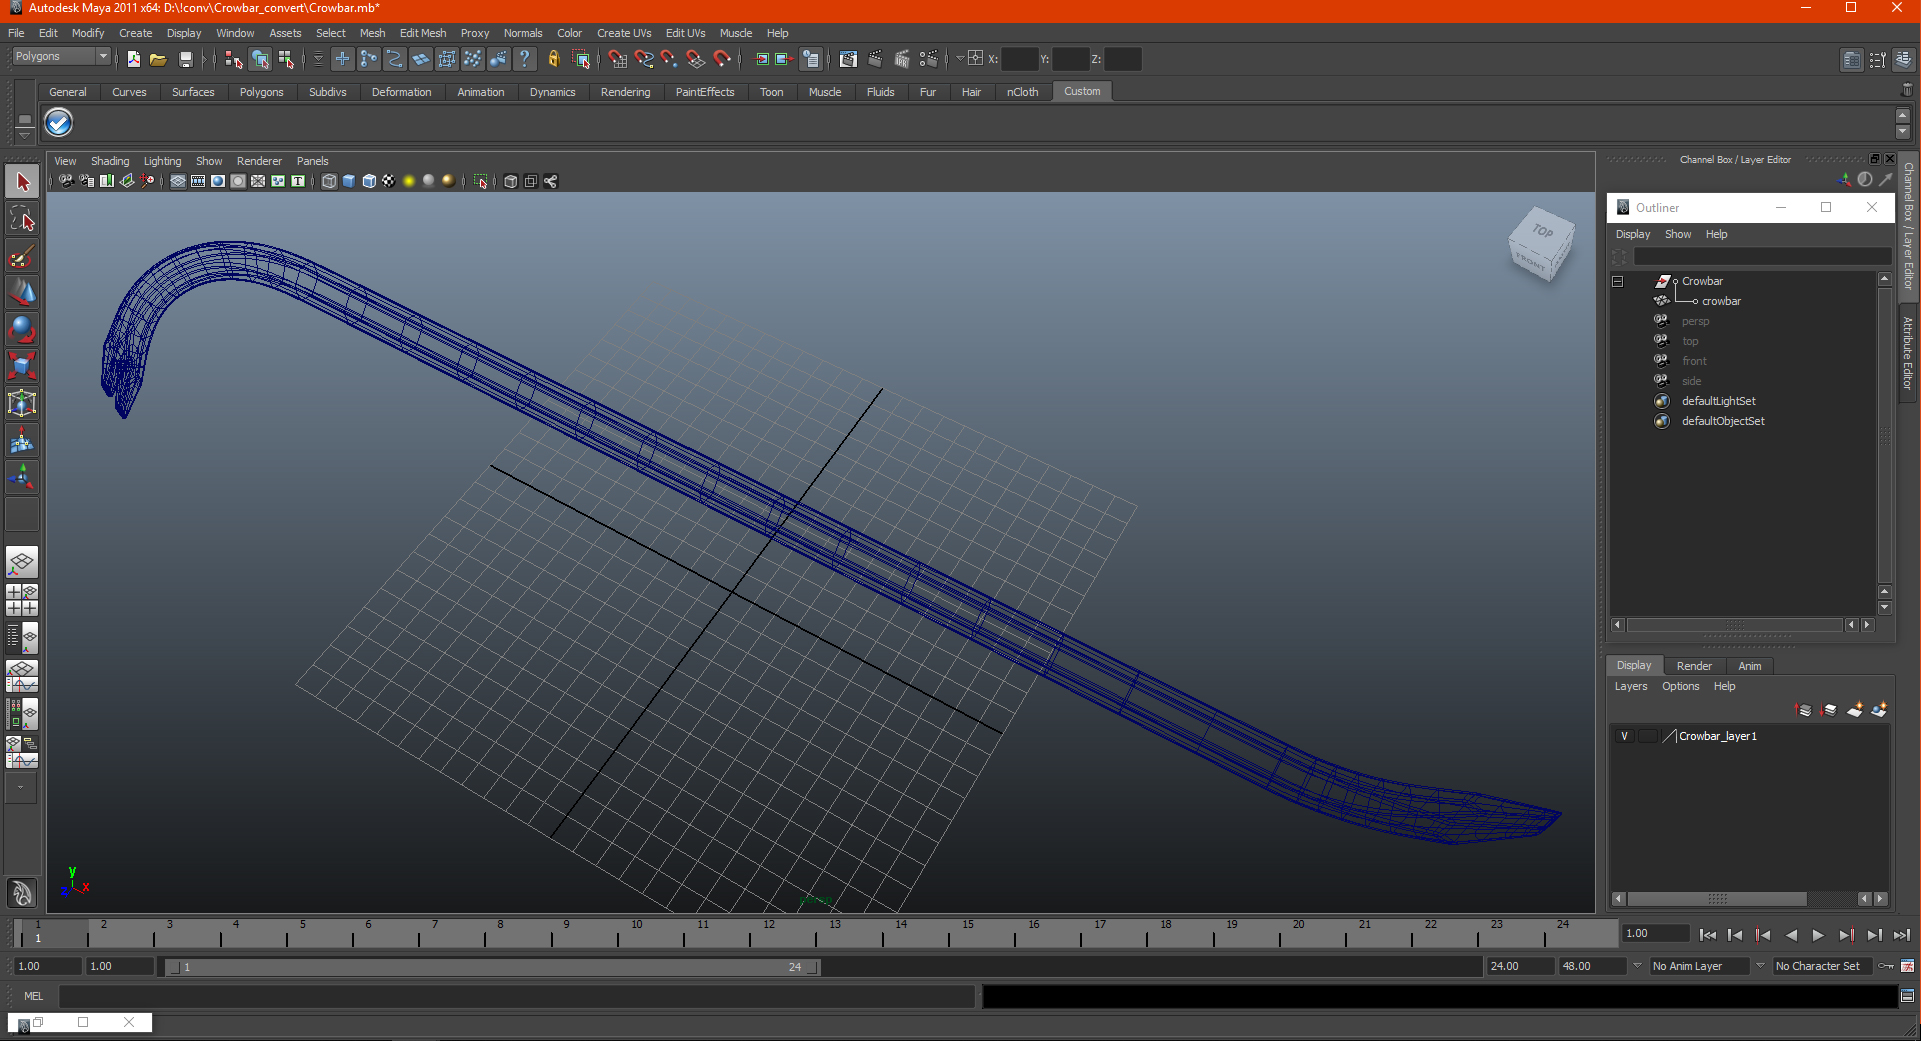The height and width of the screenshot is (1041, 1921).
Task: Activate the Rotate tool
Action: point(22,330)
